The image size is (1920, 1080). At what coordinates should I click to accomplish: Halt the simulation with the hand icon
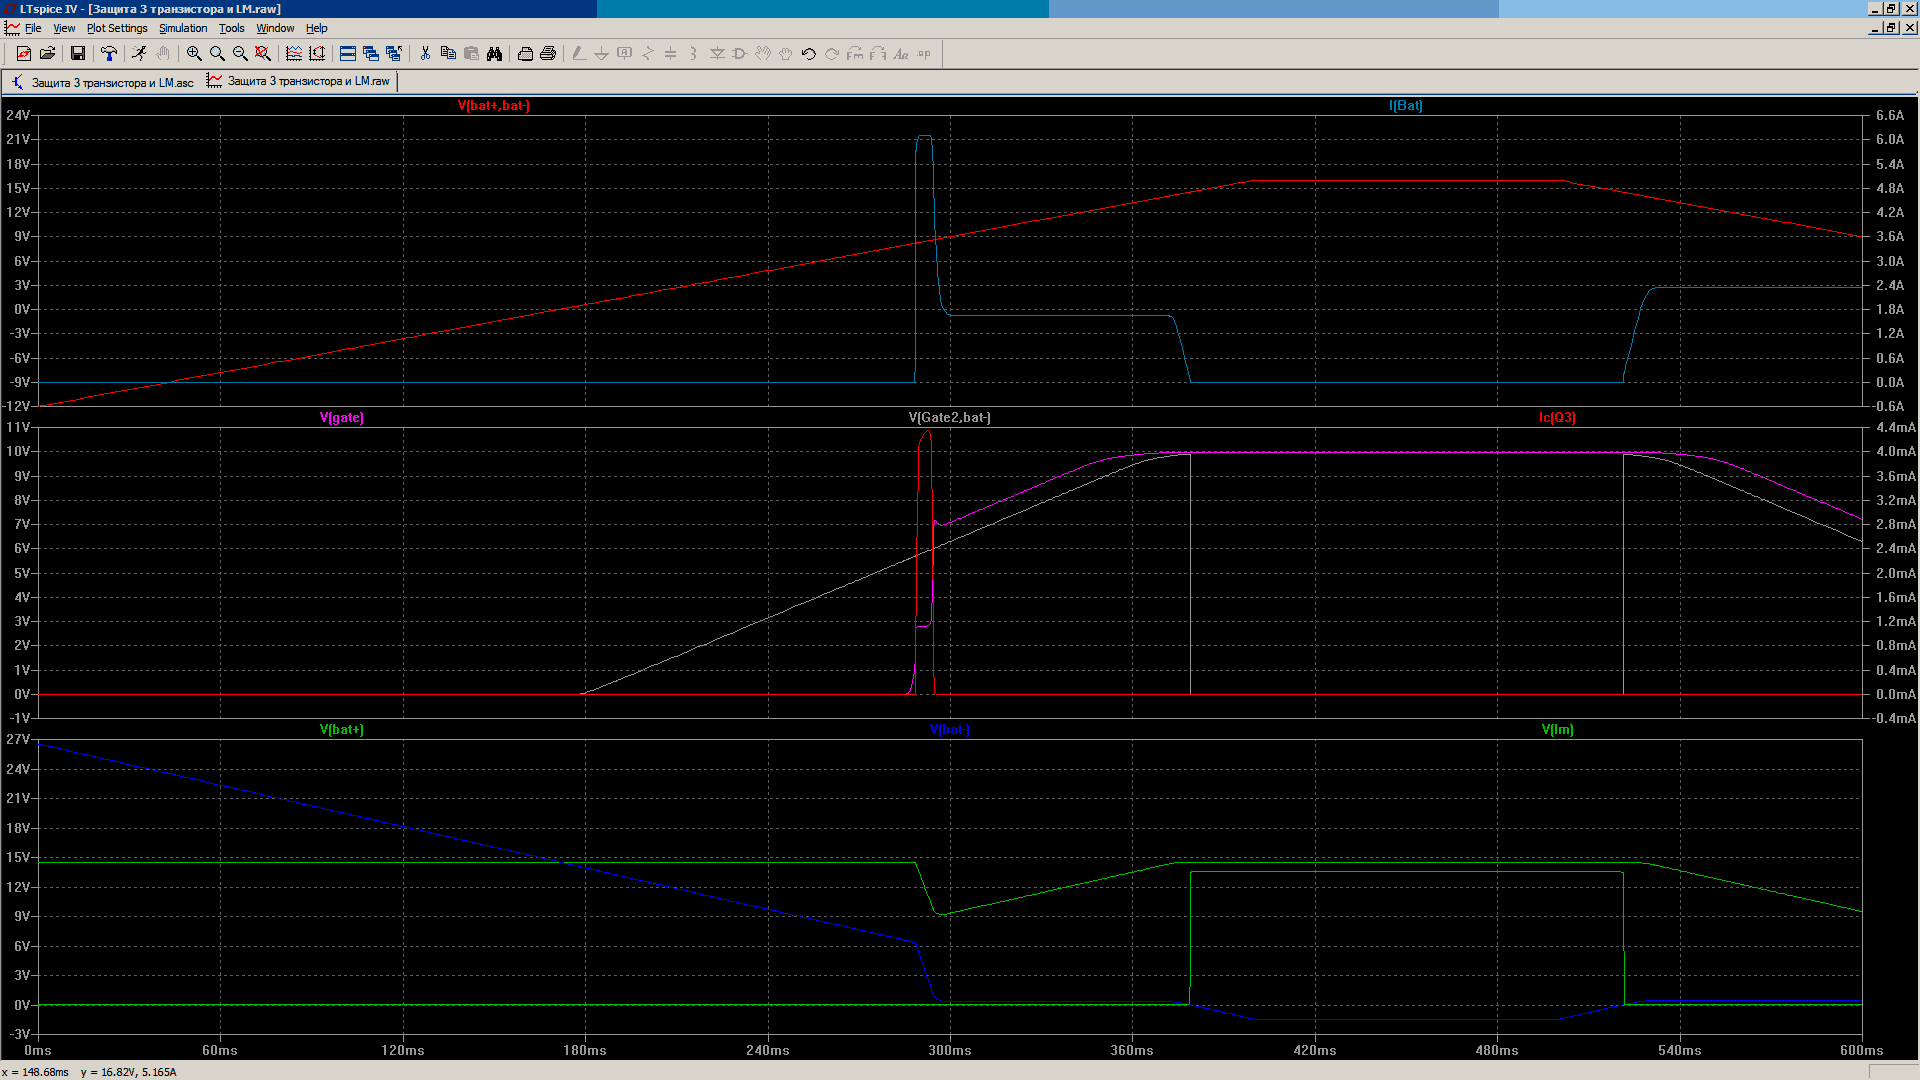click(162, 54)
